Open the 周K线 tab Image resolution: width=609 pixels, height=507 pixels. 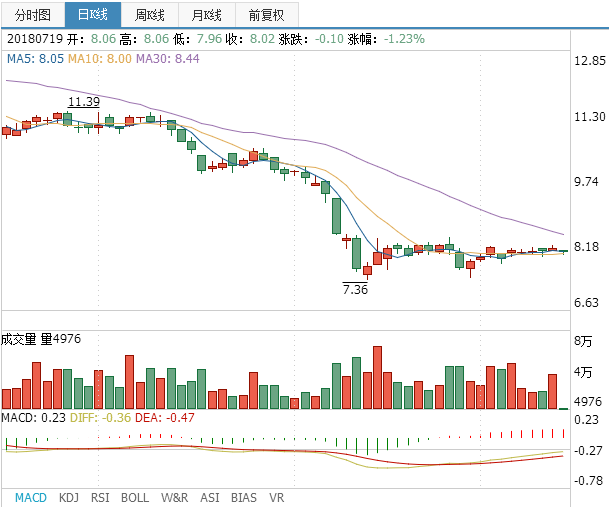point(150,15)
